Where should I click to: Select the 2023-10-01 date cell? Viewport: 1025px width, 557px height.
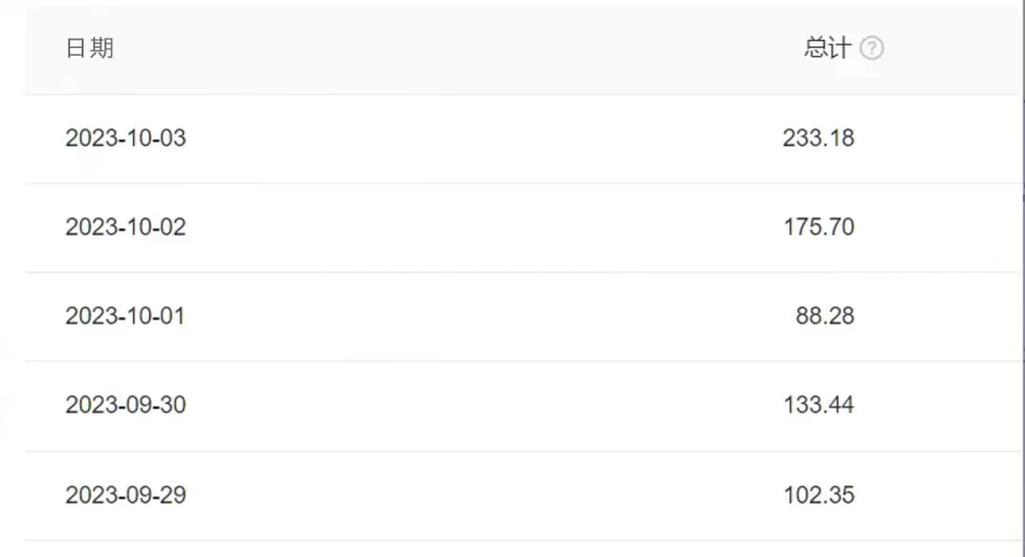pyautogui.click(x=125, y=316)
